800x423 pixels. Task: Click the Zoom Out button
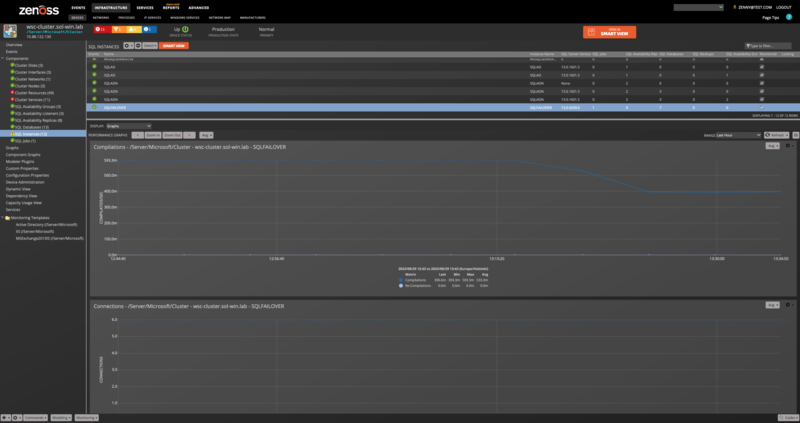click(172, 135)
